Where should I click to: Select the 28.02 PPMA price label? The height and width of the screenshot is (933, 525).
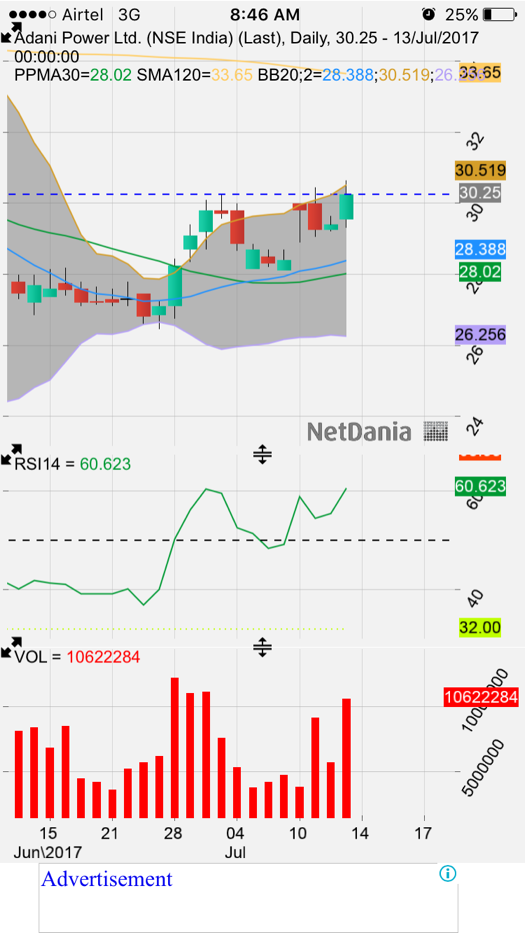coord(480,272)
